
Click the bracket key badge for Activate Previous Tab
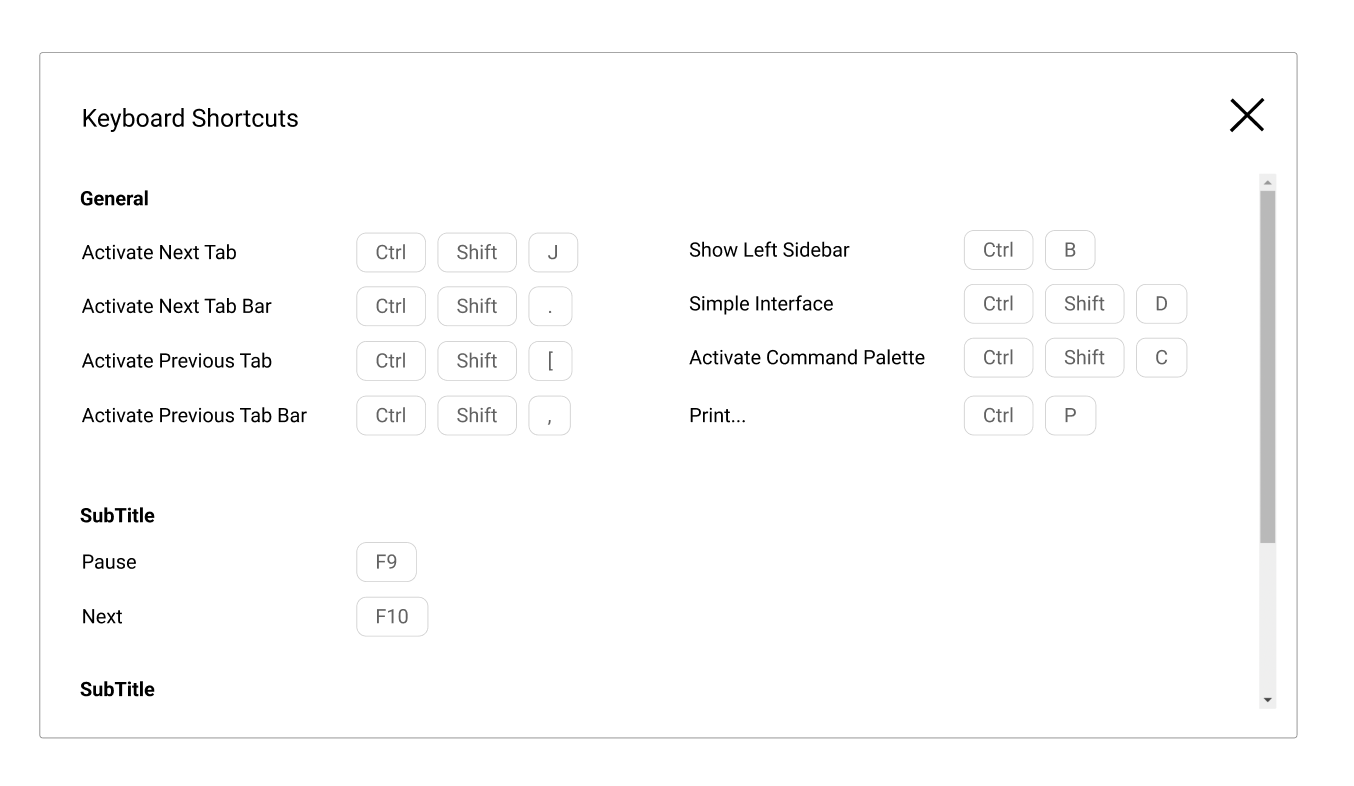pos(550,361)
